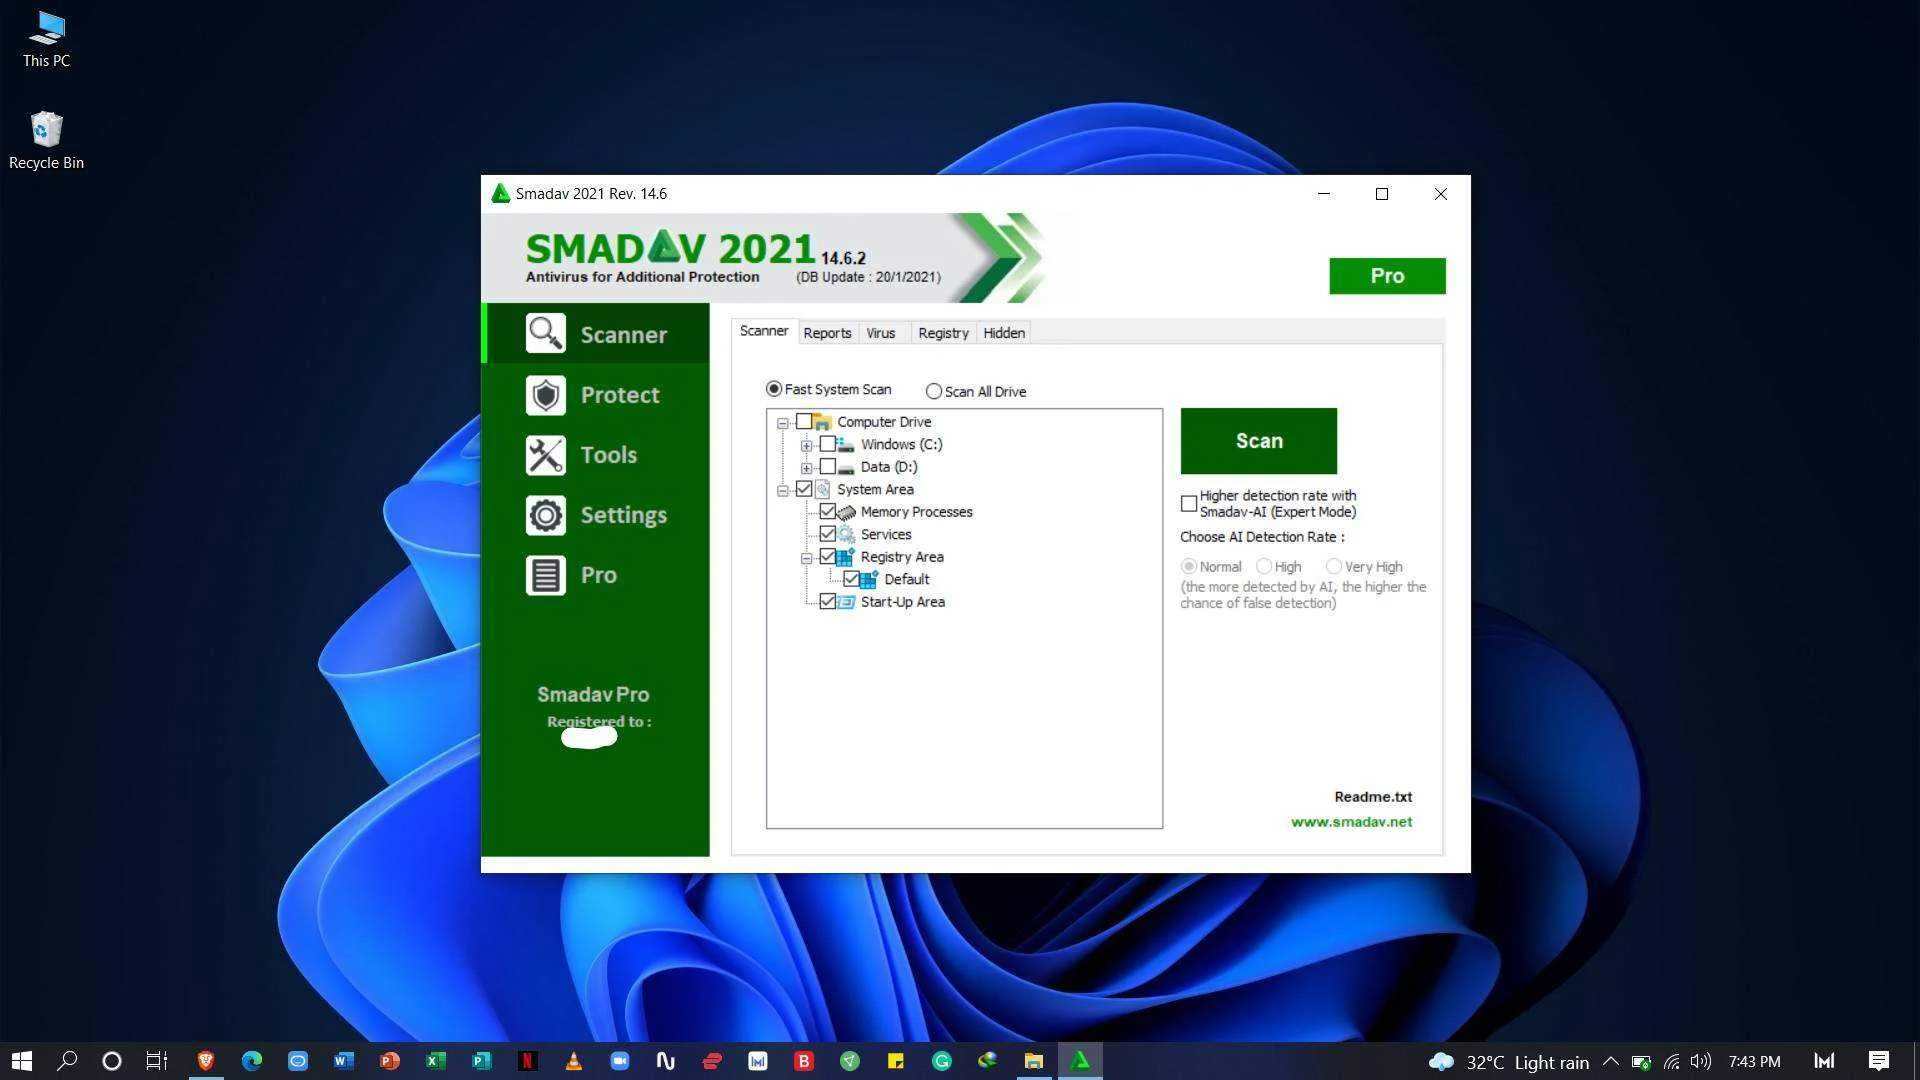Viewport: 1920px width, 1080px height.
Task: Select the Services tree row label
Action: coord(885,534)
